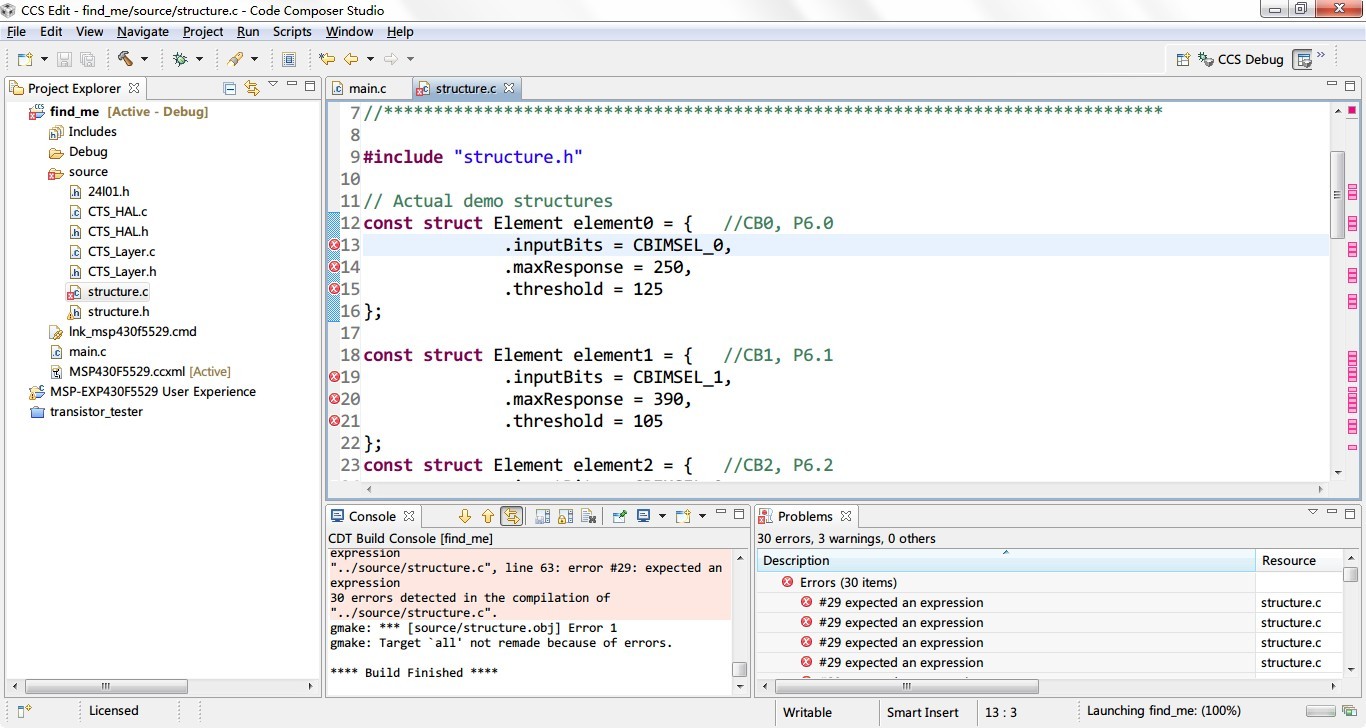
Task: Open the Problems view menu triangle
Action: tap(1313, 513)
